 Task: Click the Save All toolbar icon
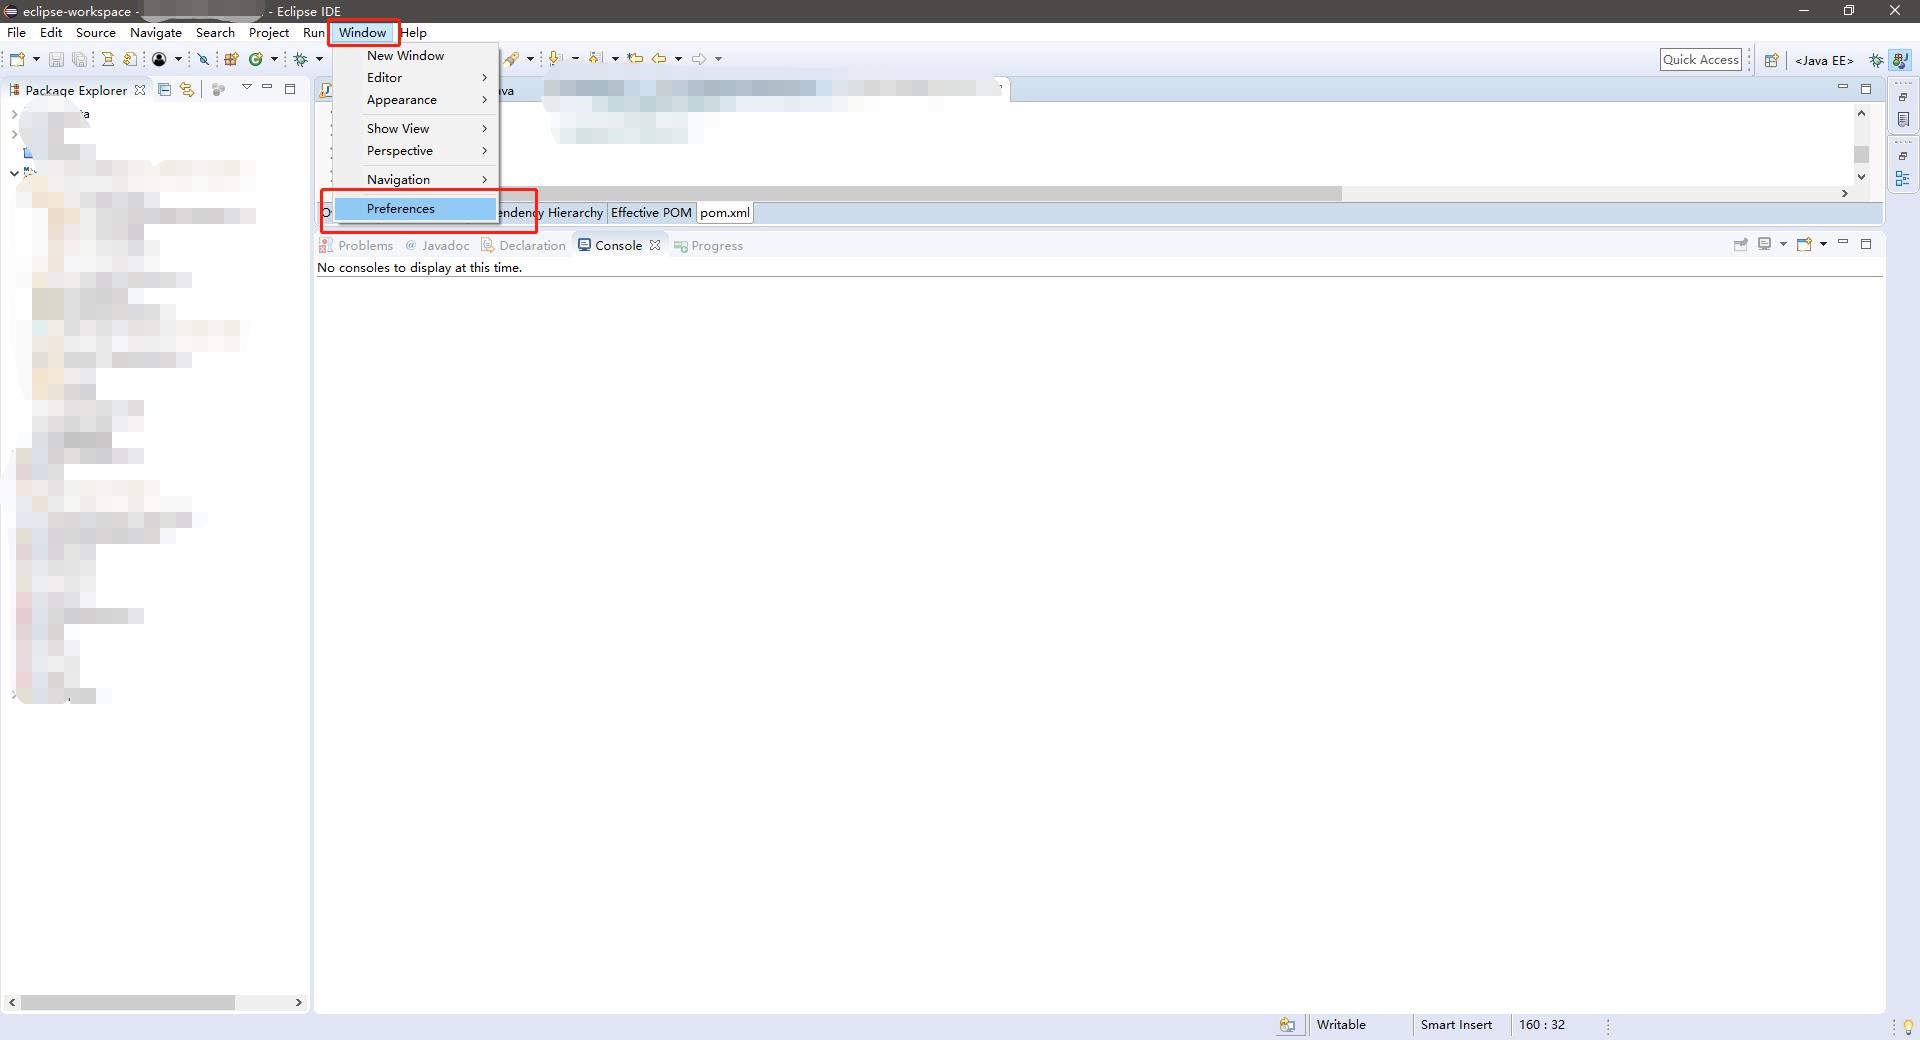point(79,59)
